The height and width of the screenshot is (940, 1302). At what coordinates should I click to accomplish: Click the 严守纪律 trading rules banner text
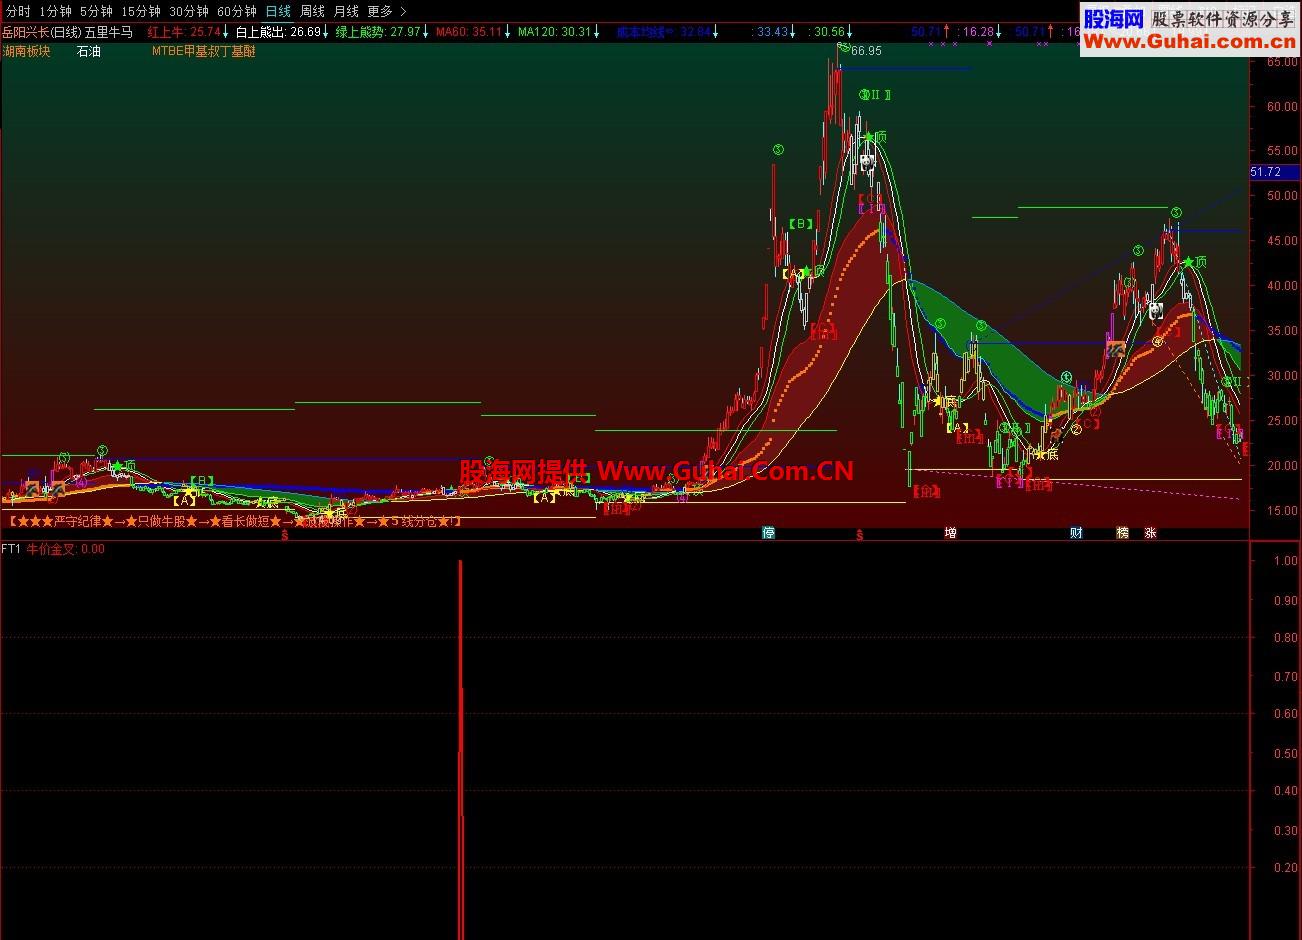[x=234, y=521]
